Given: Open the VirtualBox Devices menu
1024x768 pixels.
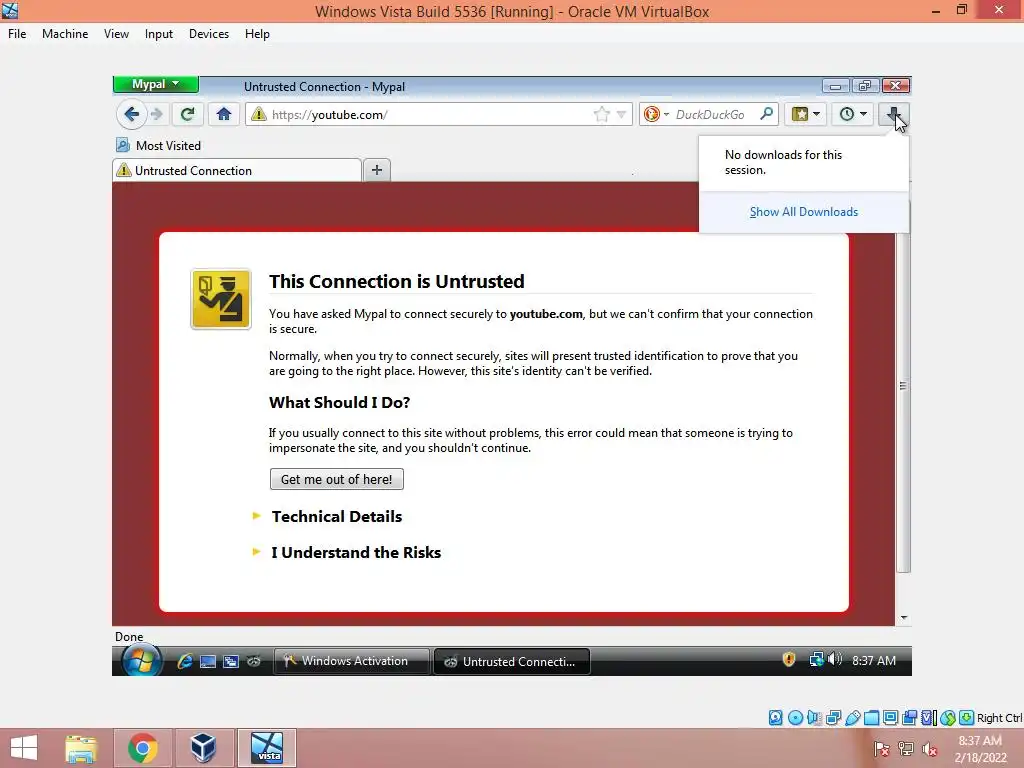Looking at the screenshot, I should click(209, 34).
